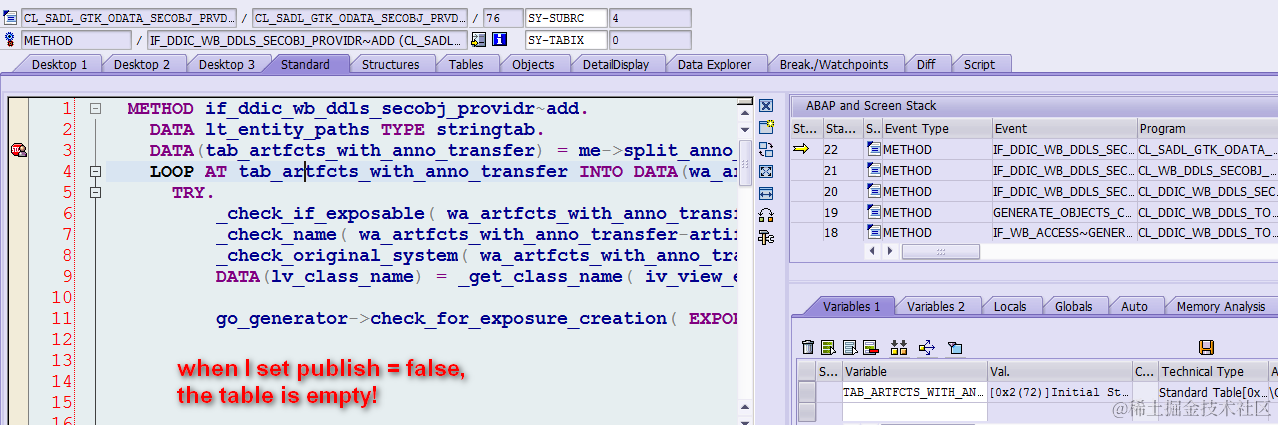Click the new tool icon with yellow star
1278x425 pixels.
tap(766, 128)
